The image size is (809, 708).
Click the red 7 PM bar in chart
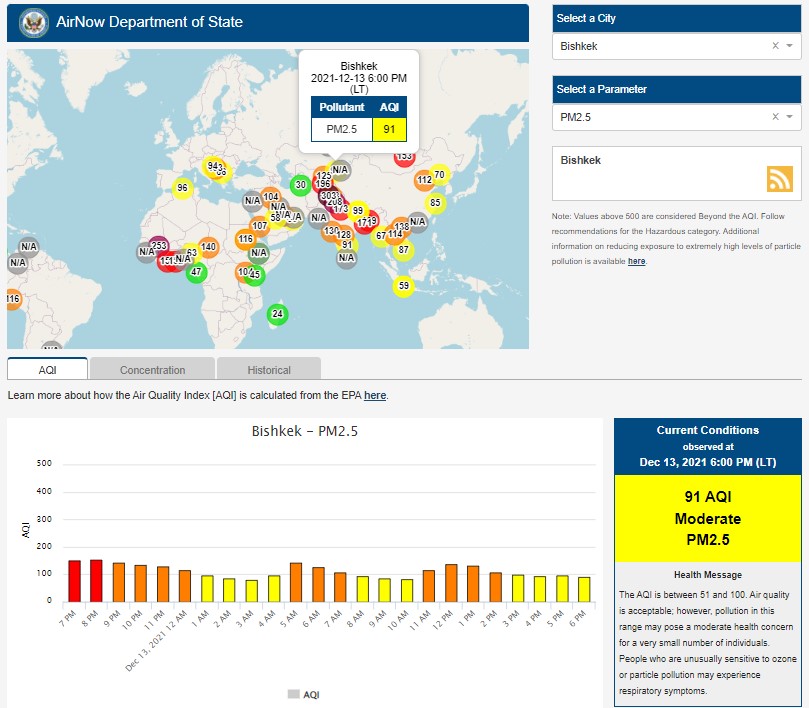(x=74, y=580)
